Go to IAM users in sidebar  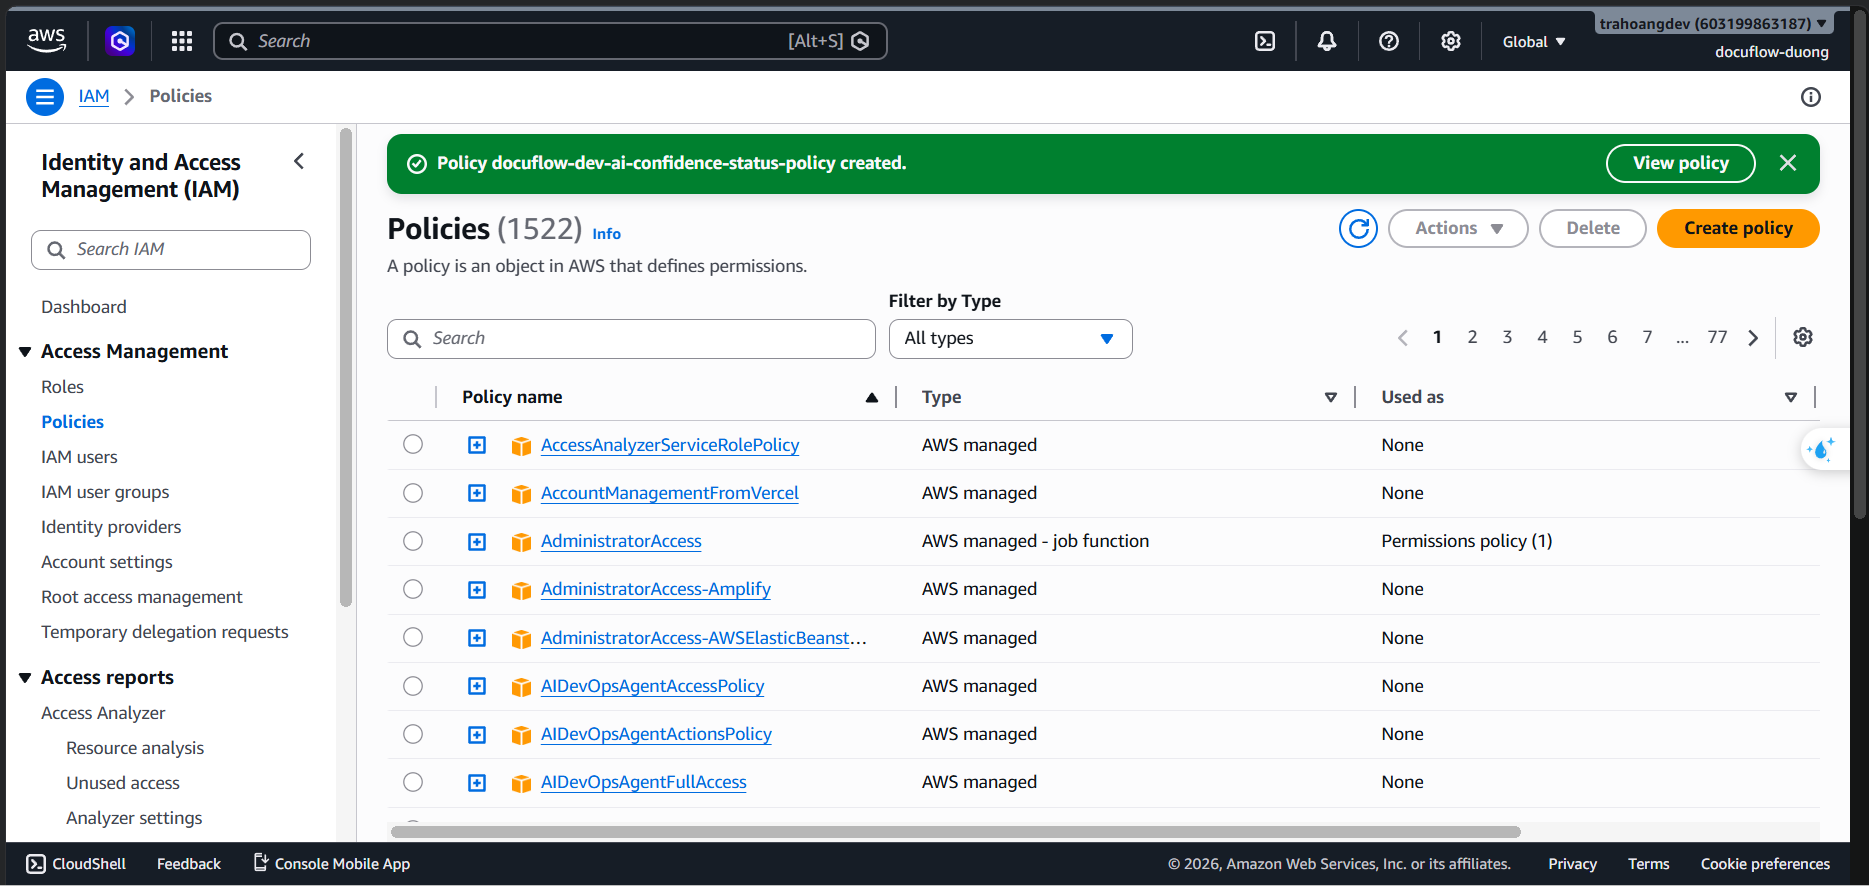(79, 457)
